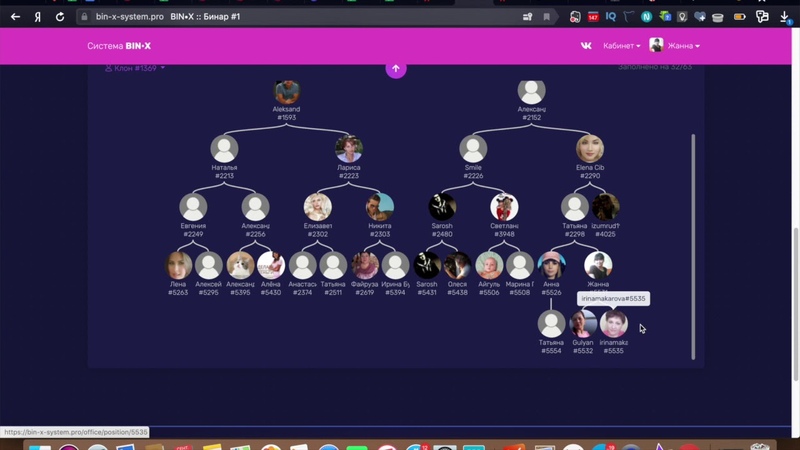Image resolution: width=800 pixels, height=450 pixels.
Task: Open Айгуль #5506 position
Action: tap(489, 265)
